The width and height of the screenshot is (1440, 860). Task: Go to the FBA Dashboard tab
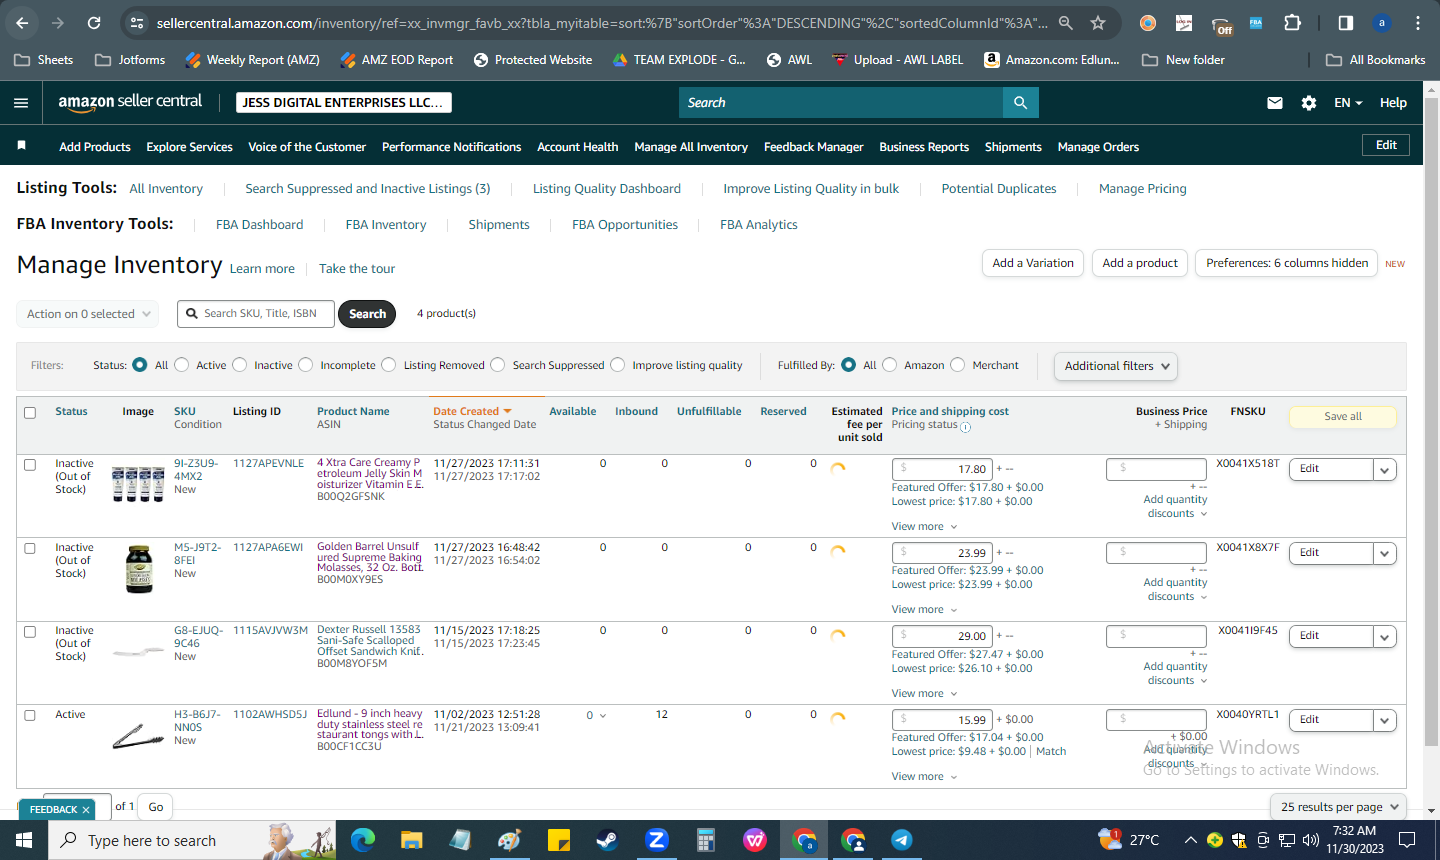[x=259, y=225]
